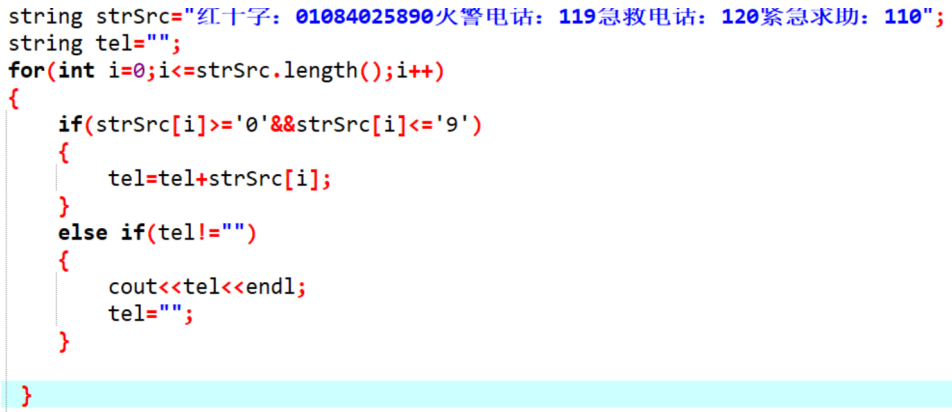Click the for keyword
952x412 pixels.
[27, 71]
